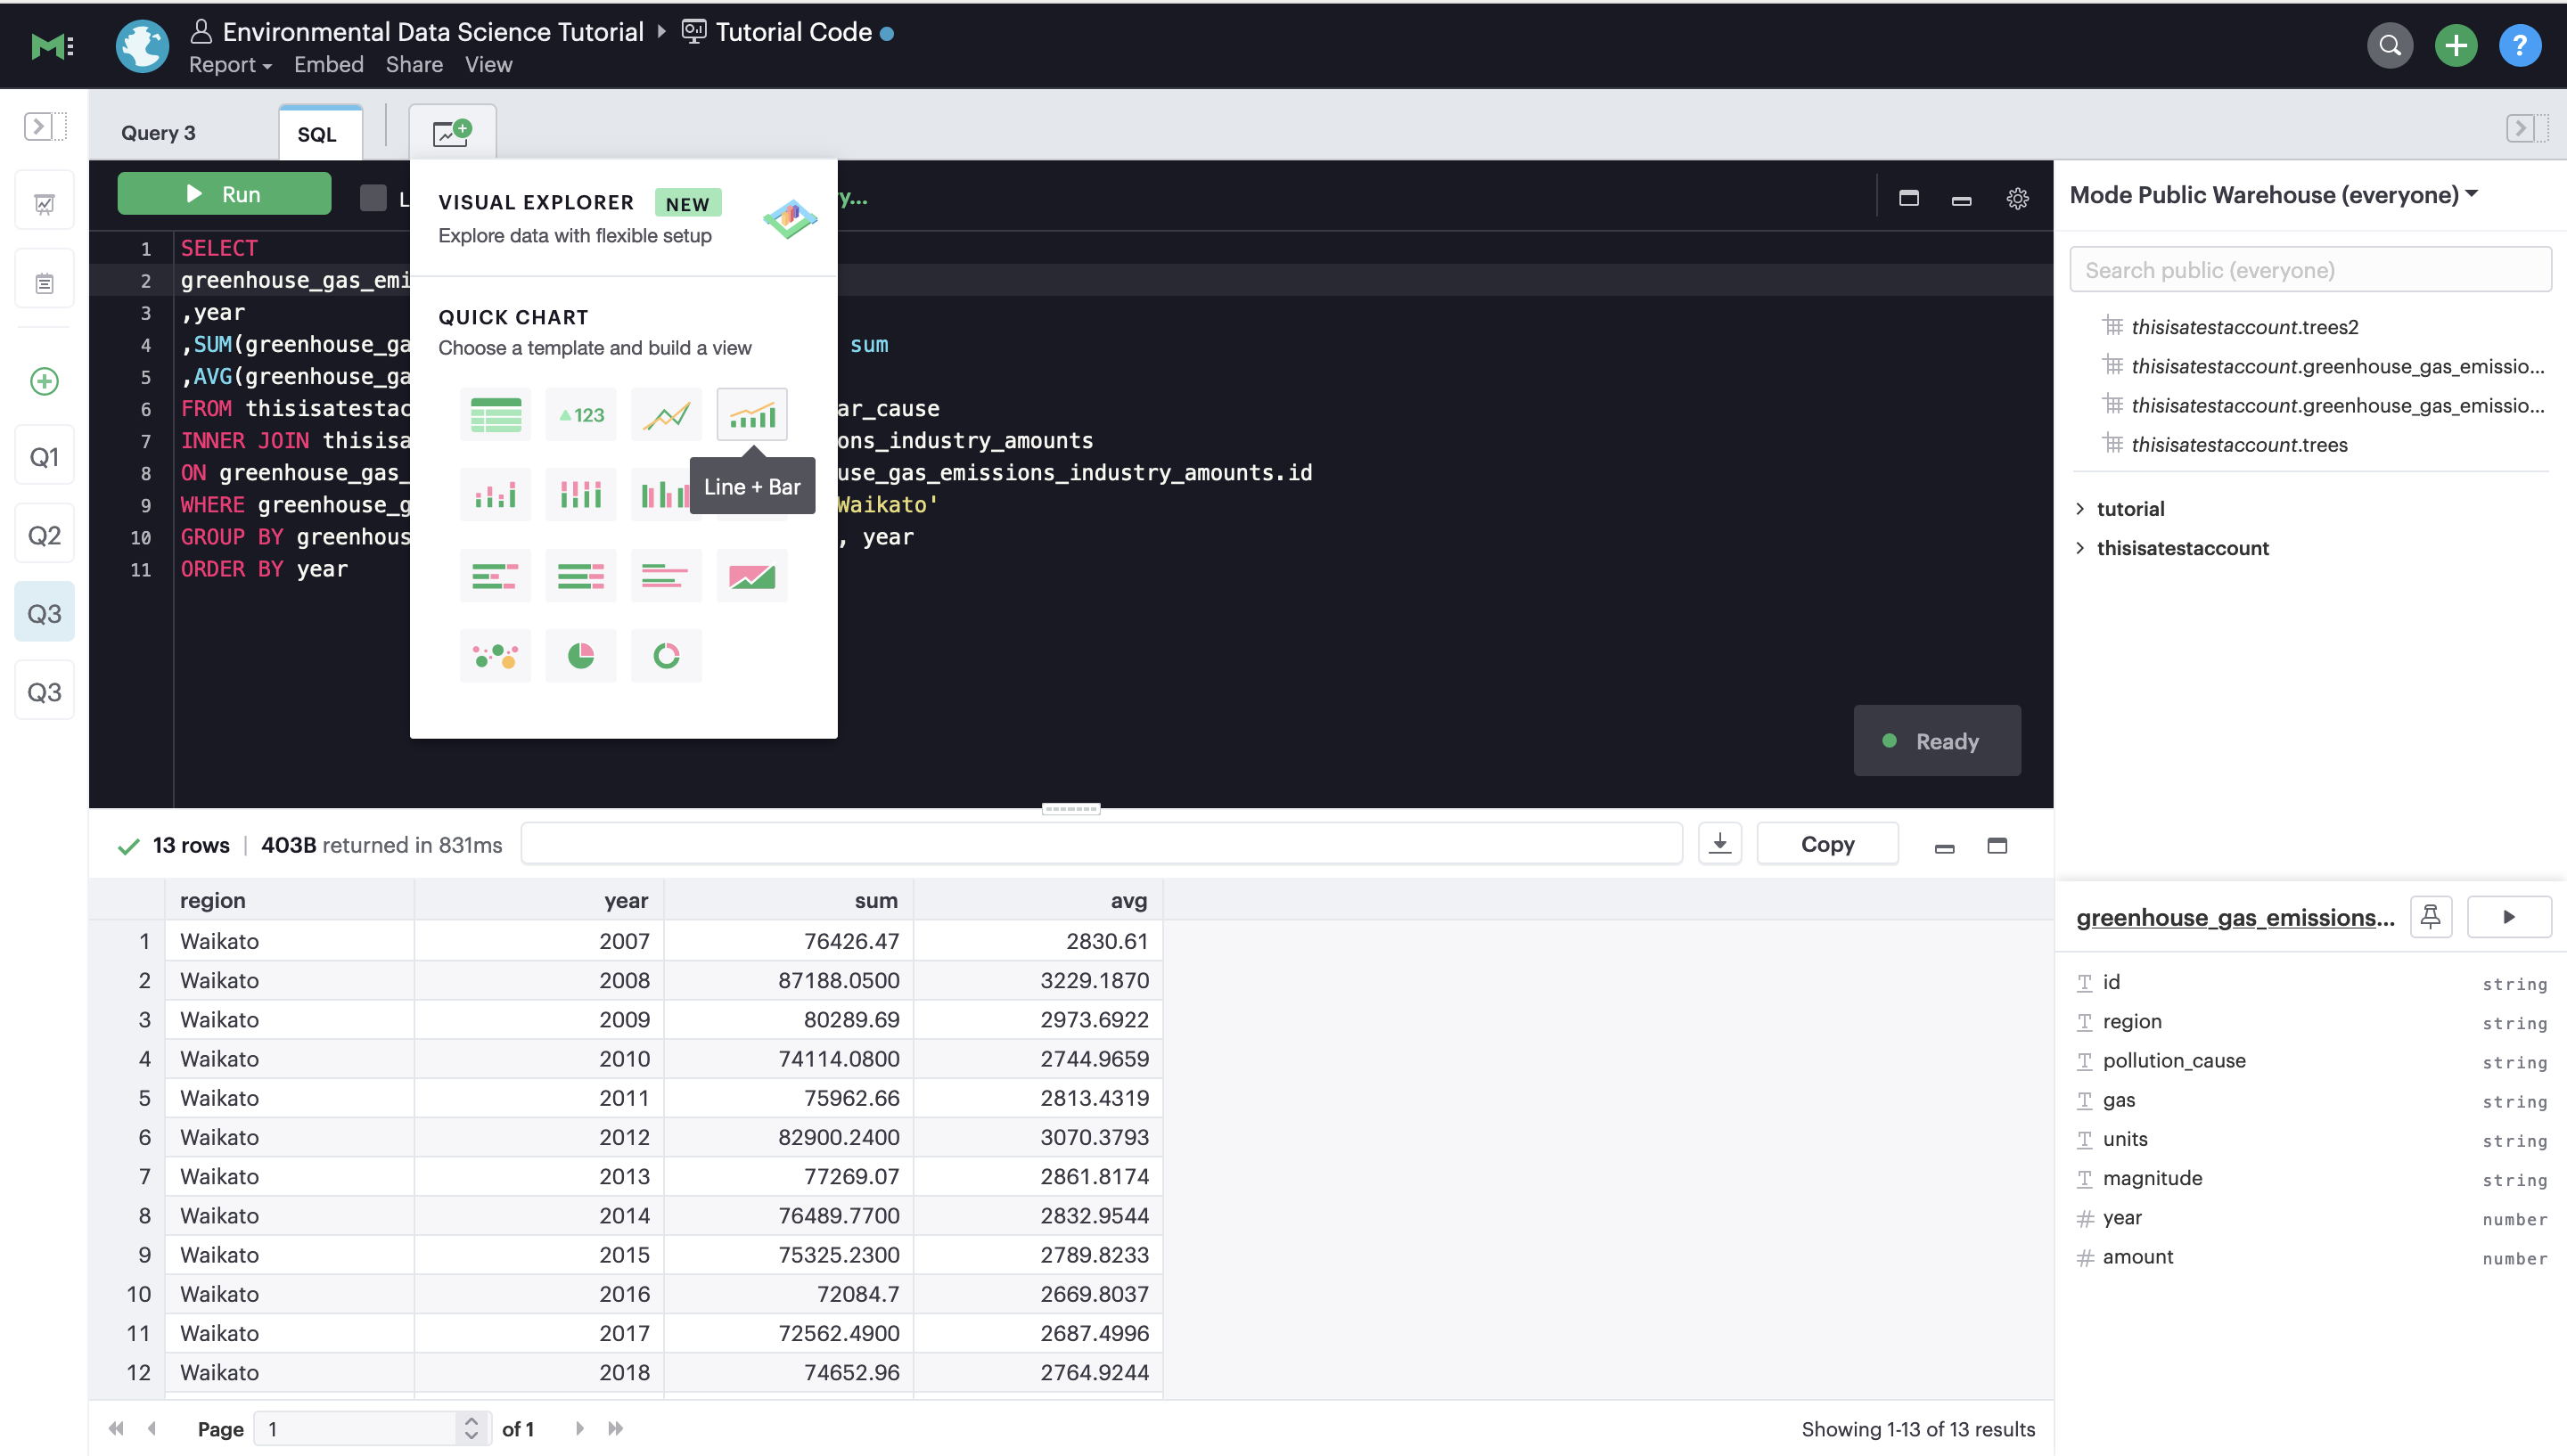Choose the stacked vertical bar template
The width and height of the screenshot is (2567, 1456).
click(495, 494)
